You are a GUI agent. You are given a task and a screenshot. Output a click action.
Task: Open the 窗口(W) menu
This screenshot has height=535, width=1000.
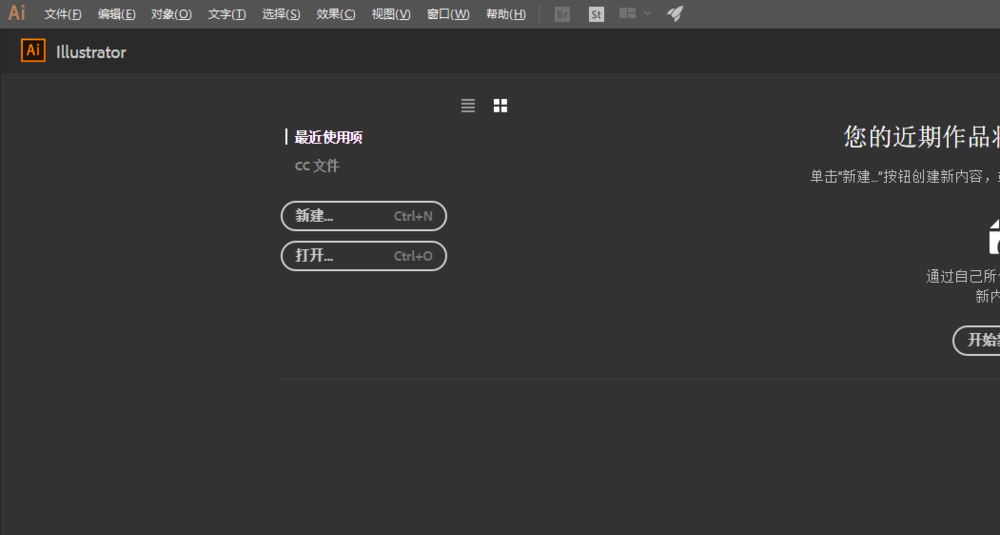point(448,14)
